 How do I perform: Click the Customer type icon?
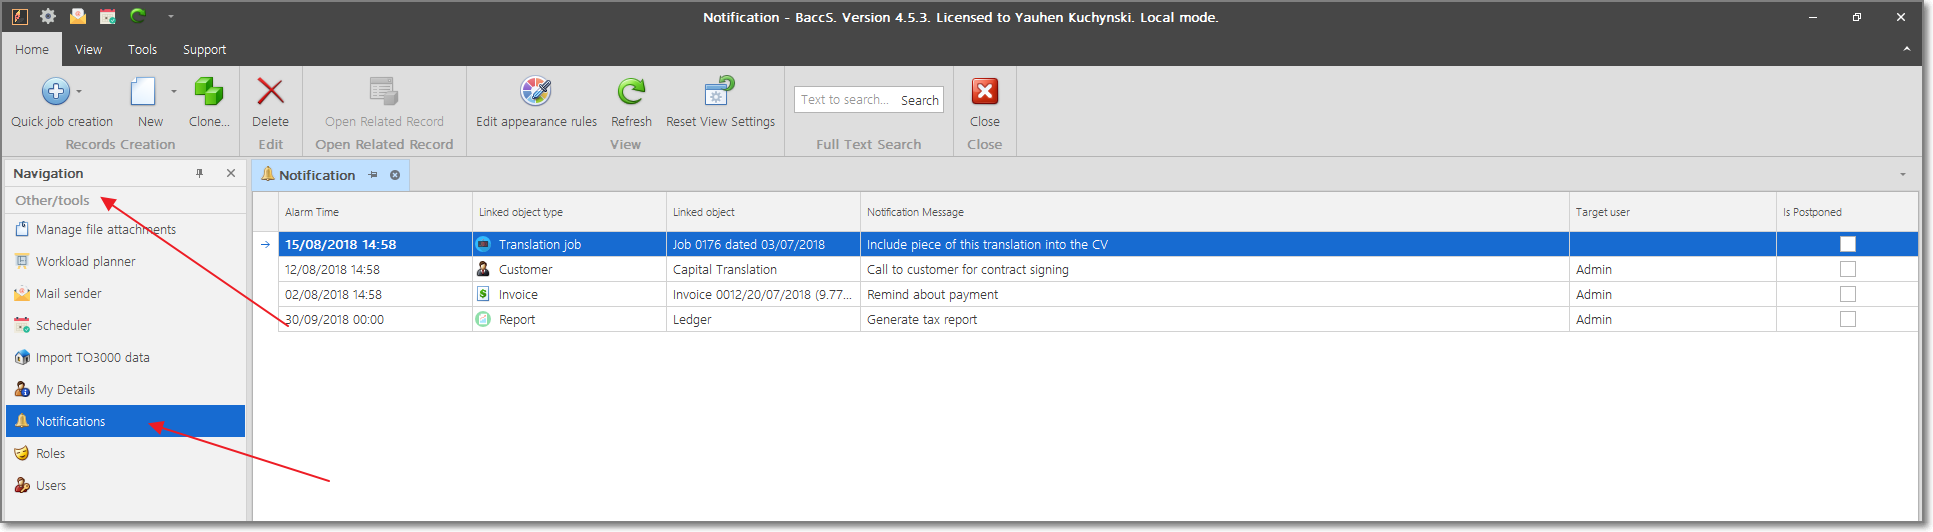click(483, 269)
